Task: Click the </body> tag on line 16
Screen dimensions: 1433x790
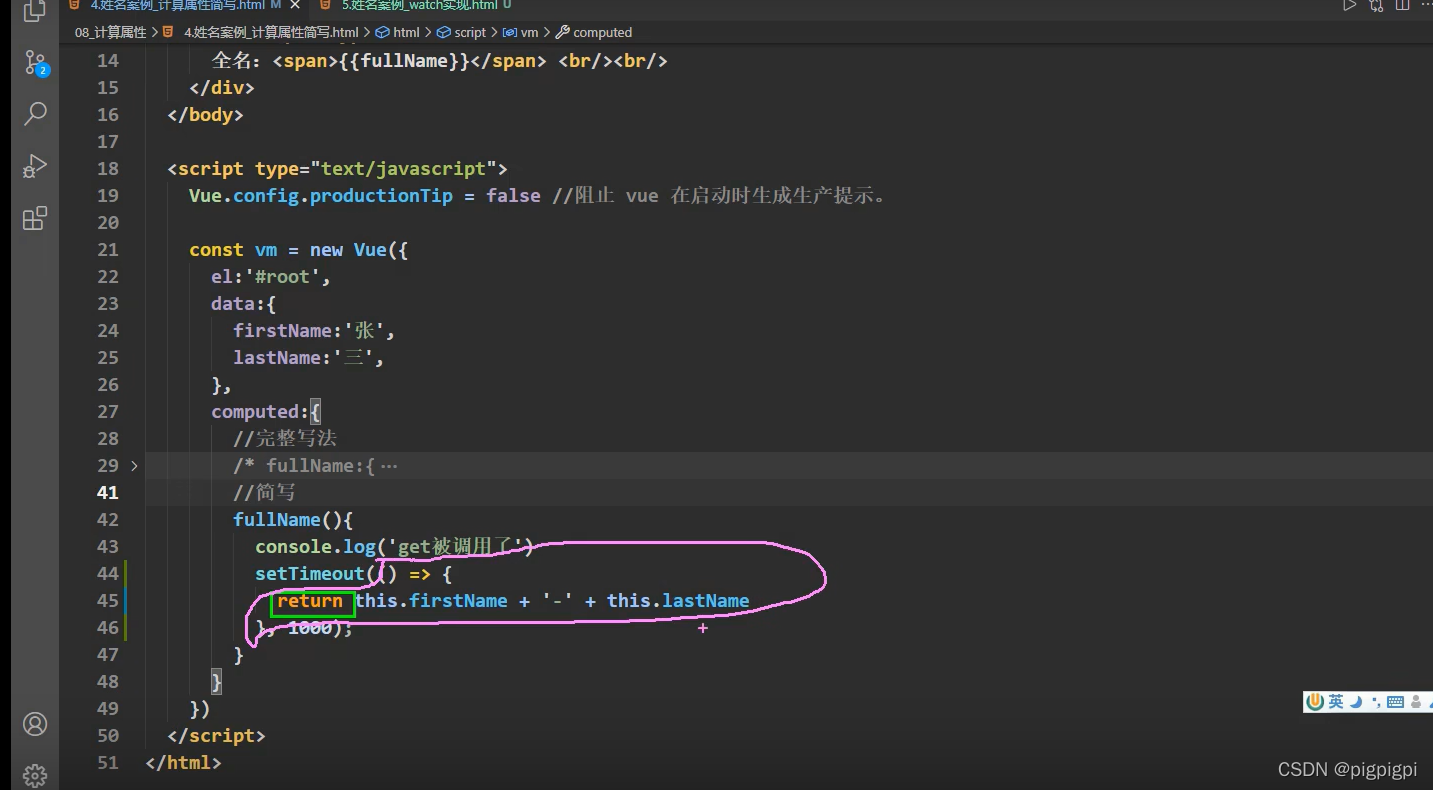Action: (205, 114)
